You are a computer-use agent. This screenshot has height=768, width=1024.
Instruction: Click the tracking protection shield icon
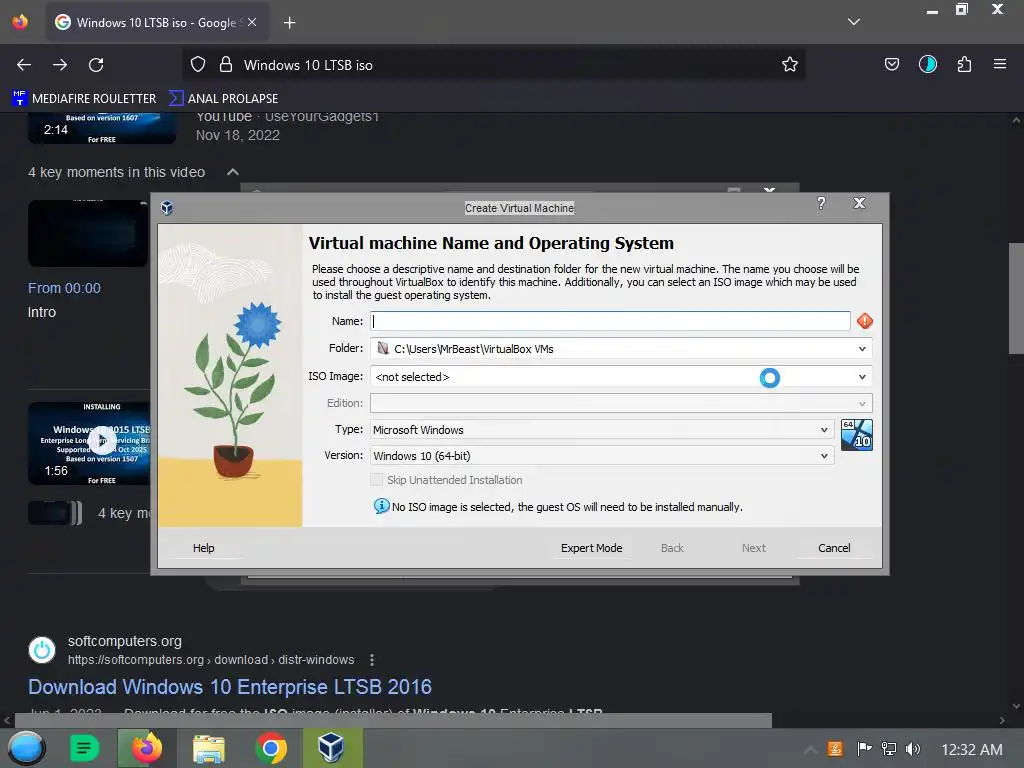198,65
